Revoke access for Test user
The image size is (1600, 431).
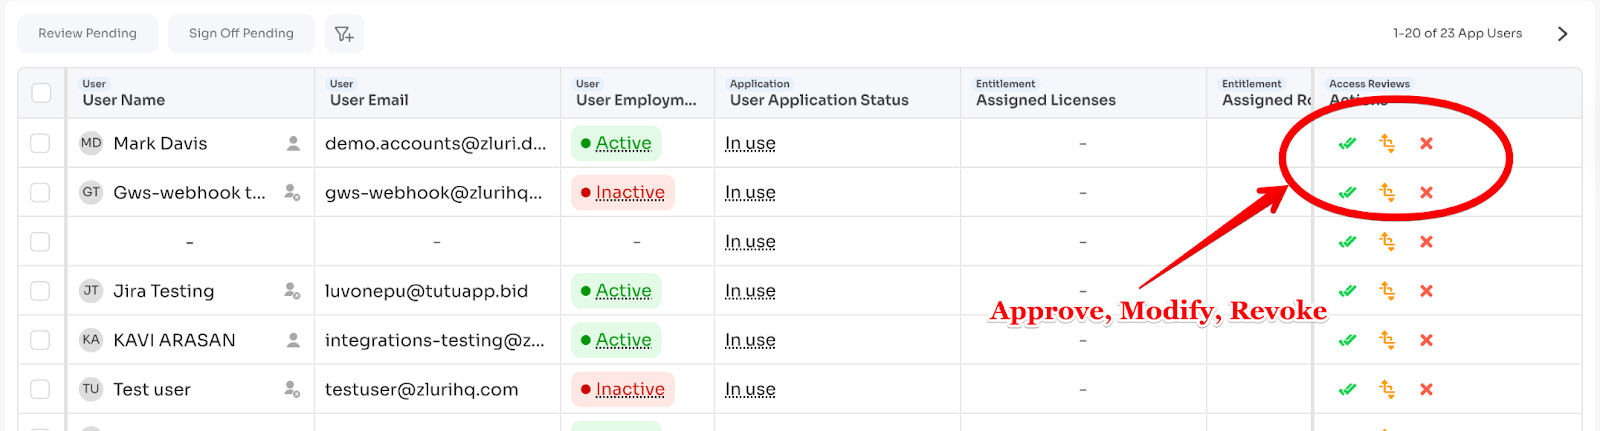1427,389
